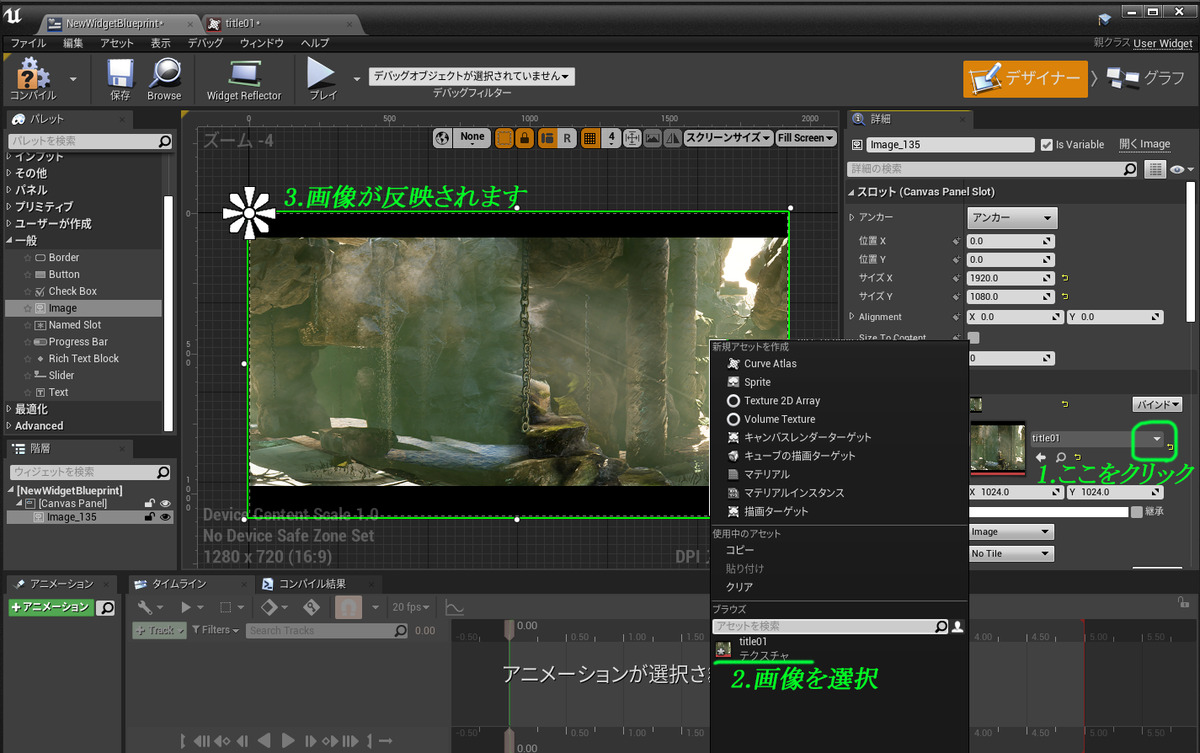
Task: Select Progress Bar in the palette
Action: tap(78, 342)
